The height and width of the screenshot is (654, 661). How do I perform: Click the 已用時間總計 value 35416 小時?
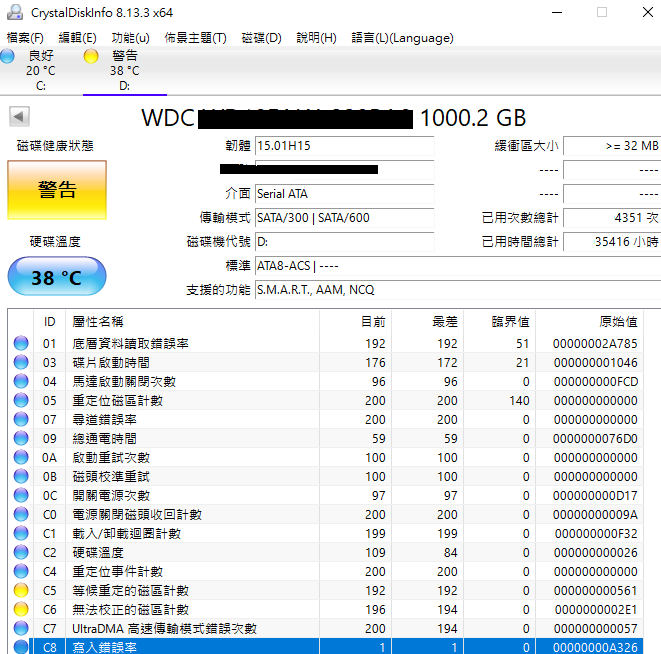pyautogui.click(x=612, y=242)
